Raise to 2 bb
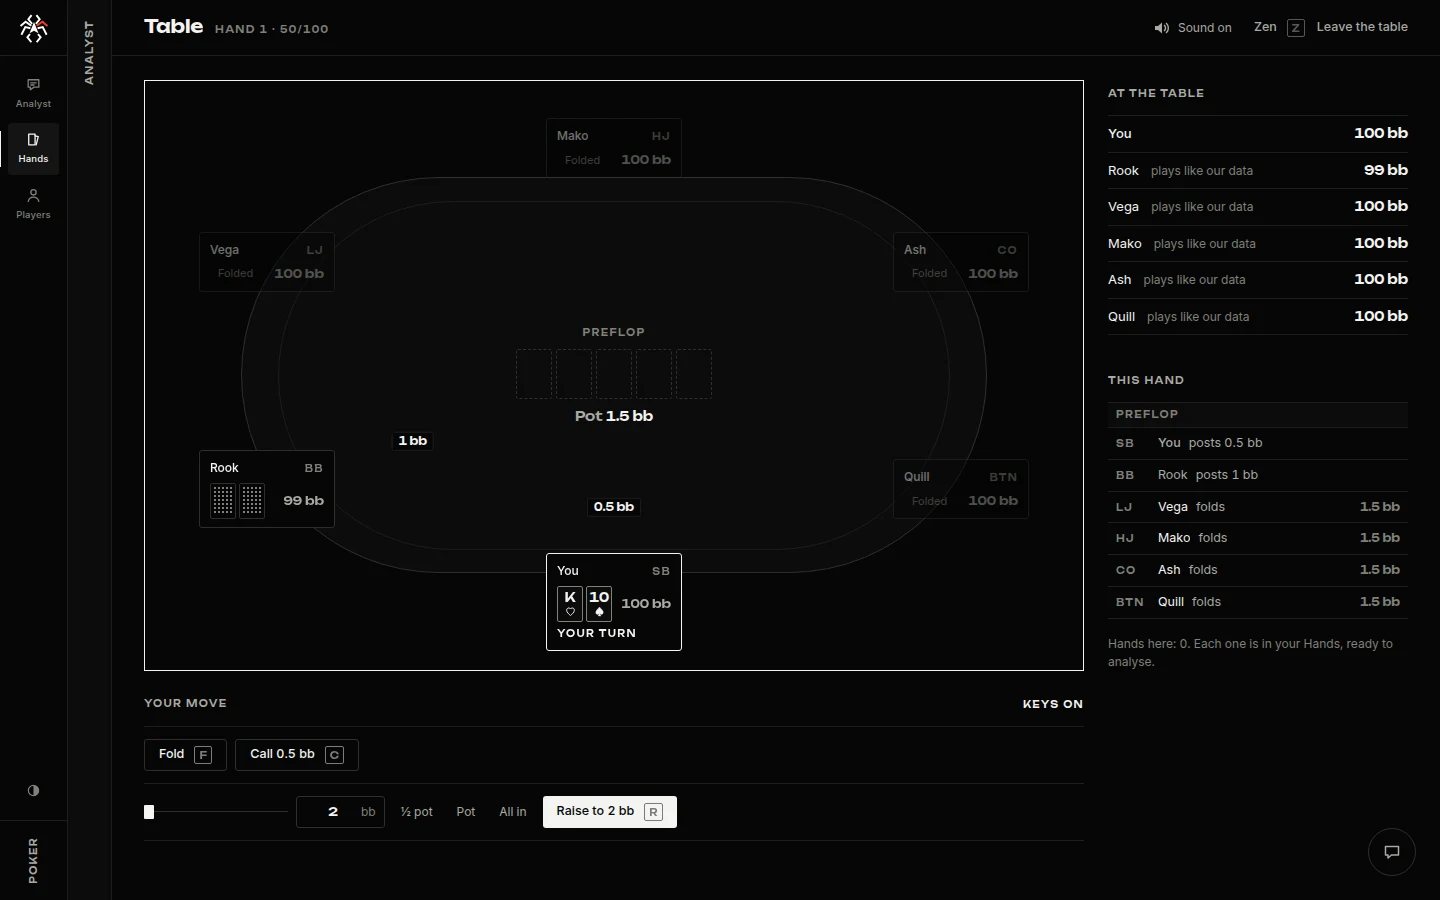 (610, 812)
